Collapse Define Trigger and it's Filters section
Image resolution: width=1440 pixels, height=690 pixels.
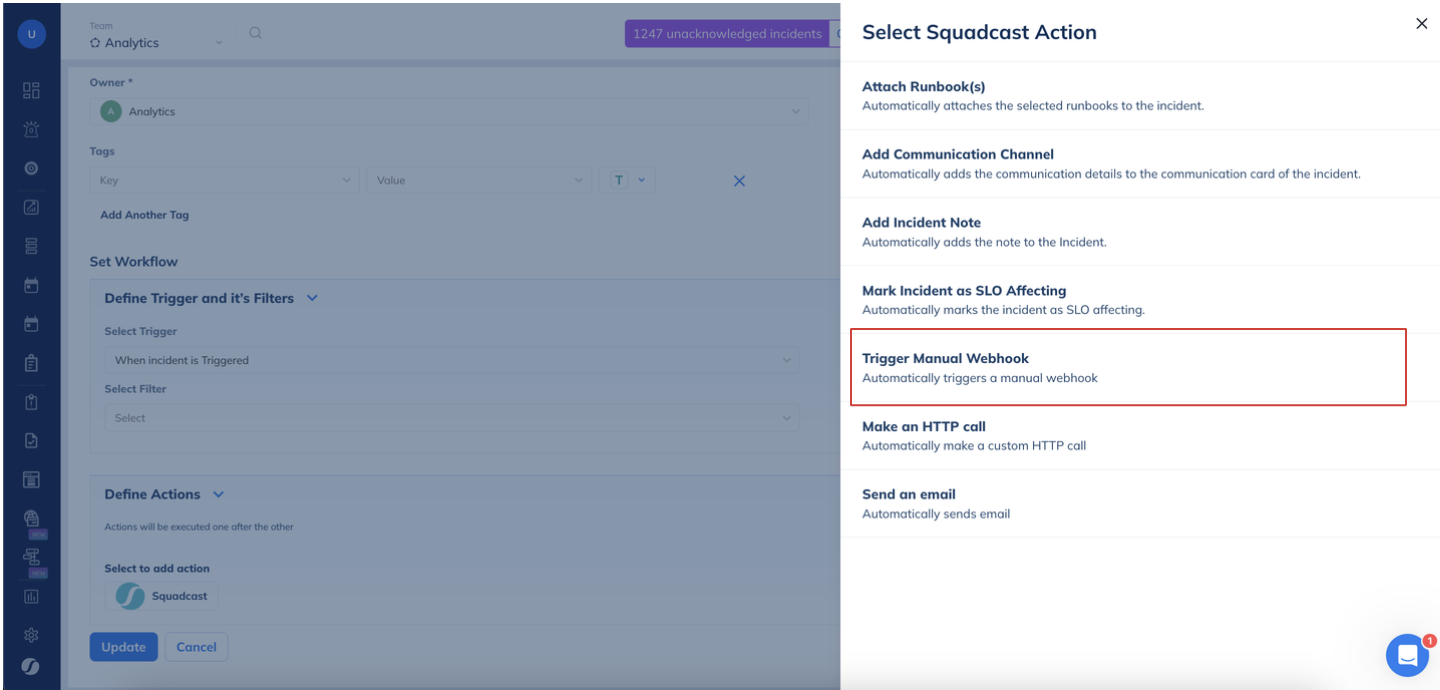tap(312, 298)
